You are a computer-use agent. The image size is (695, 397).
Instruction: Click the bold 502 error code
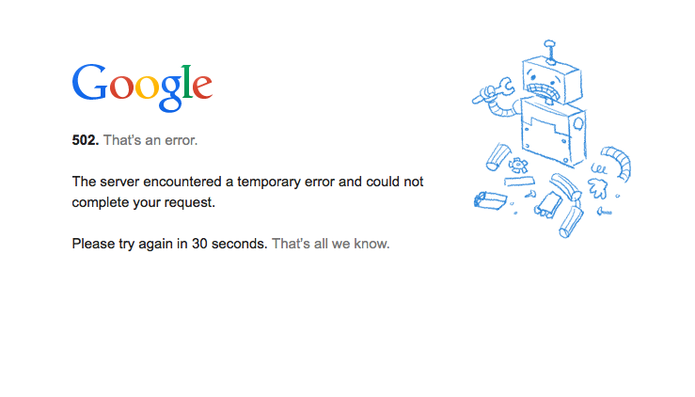point(85,140)
